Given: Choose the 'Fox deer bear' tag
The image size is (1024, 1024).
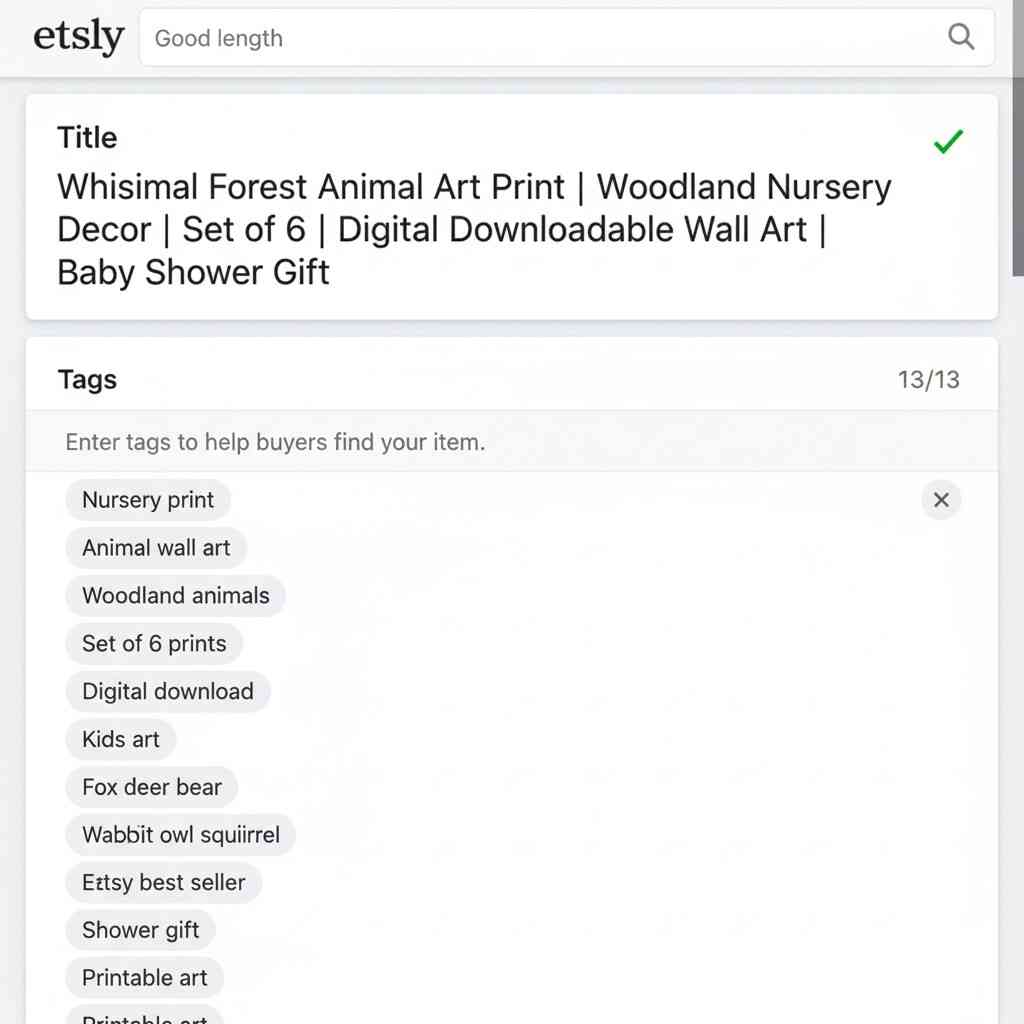Looking at the screenshot, I should click(x=152, y=788).
